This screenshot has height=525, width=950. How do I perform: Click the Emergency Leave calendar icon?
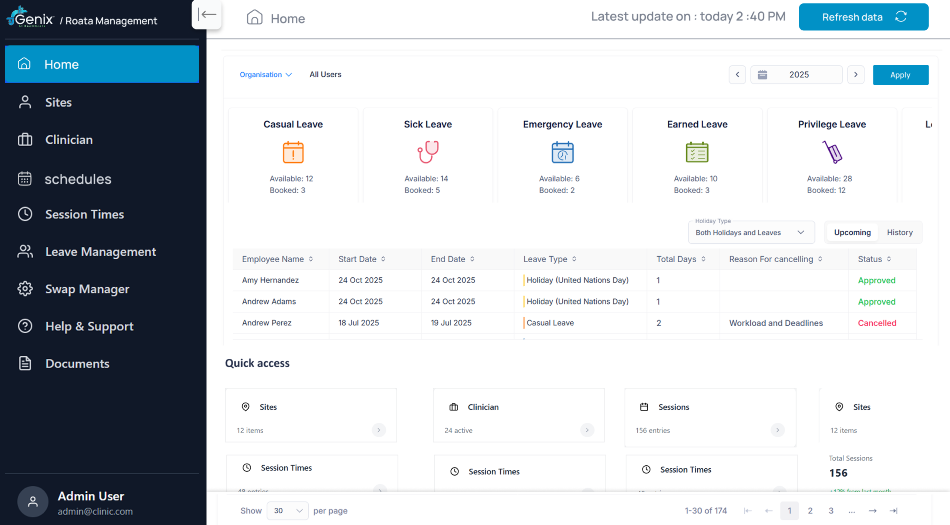(x=562, y=152)
